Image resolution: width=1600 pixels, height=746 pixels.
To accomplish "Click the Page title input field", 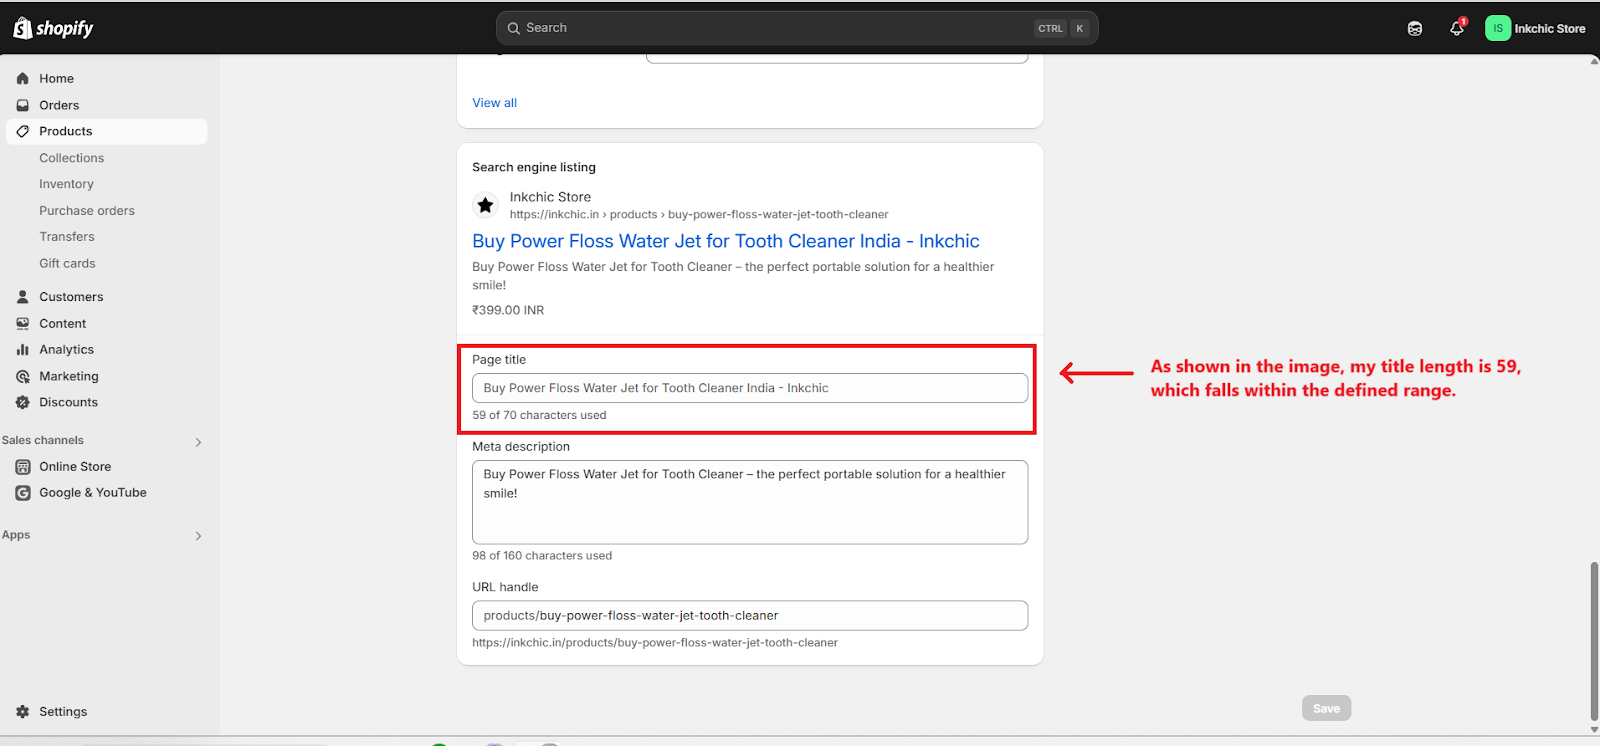I will point(750,388).
